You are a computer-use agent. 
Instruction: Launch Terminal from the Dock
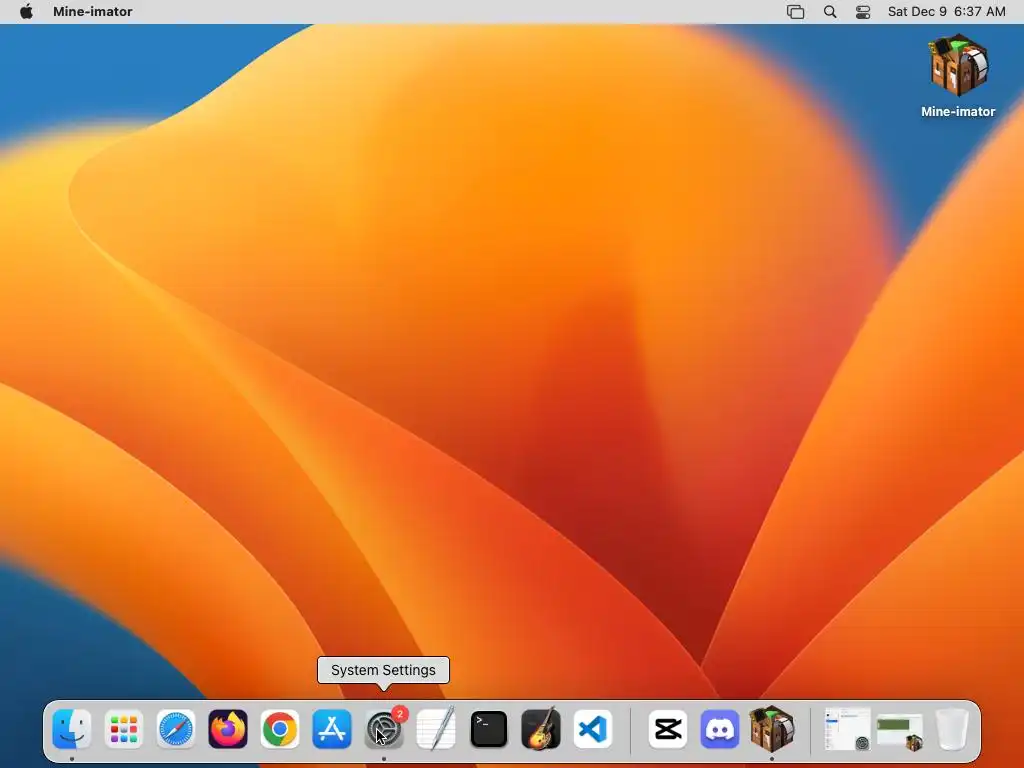click(488, 729)
